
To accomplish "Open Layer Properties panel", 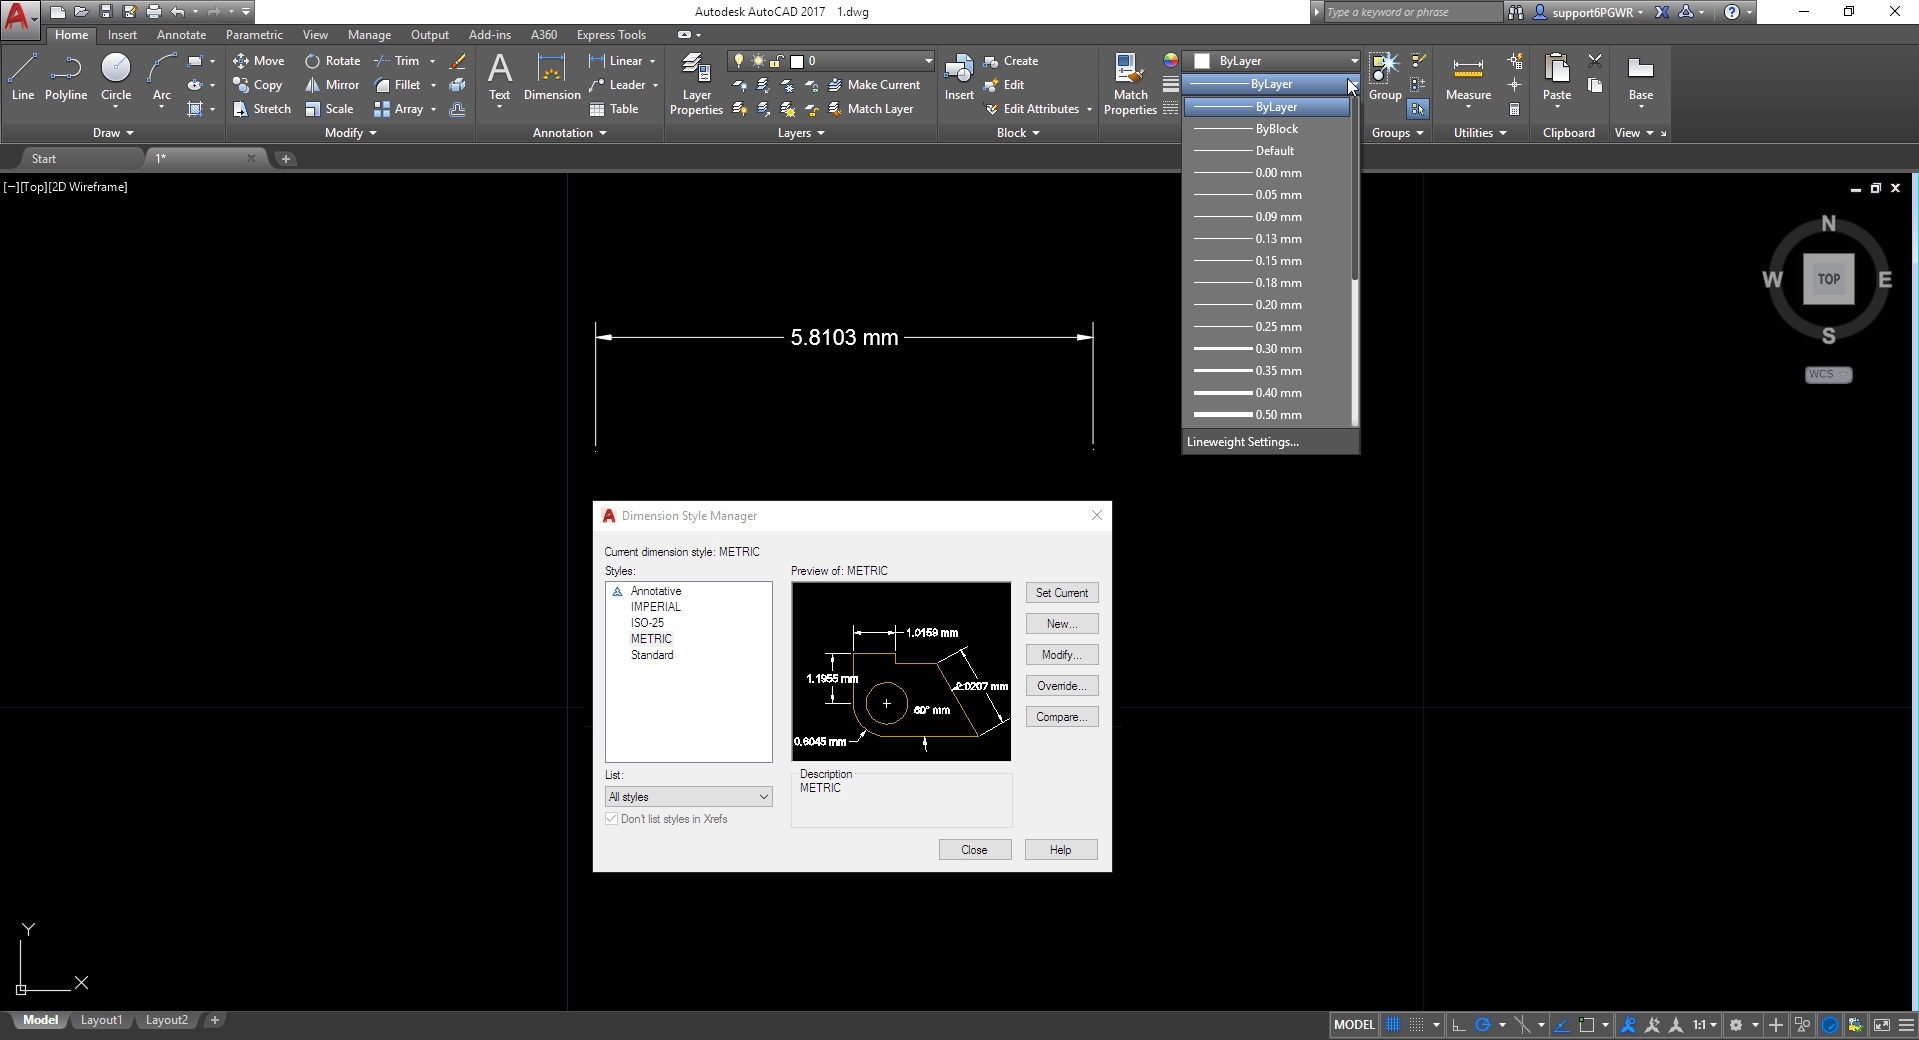I will 696,85.
